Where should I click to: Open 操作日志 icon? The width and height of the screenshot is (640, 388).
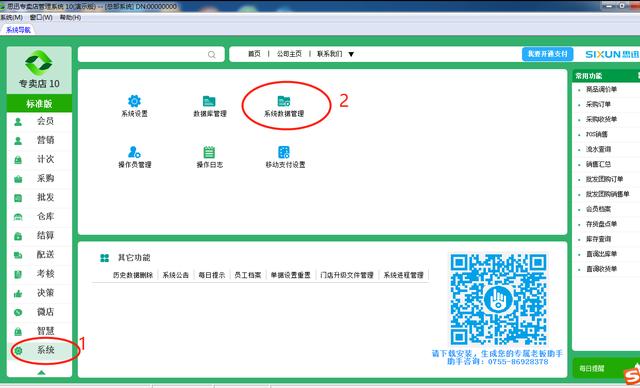click(x=209, y=152)
